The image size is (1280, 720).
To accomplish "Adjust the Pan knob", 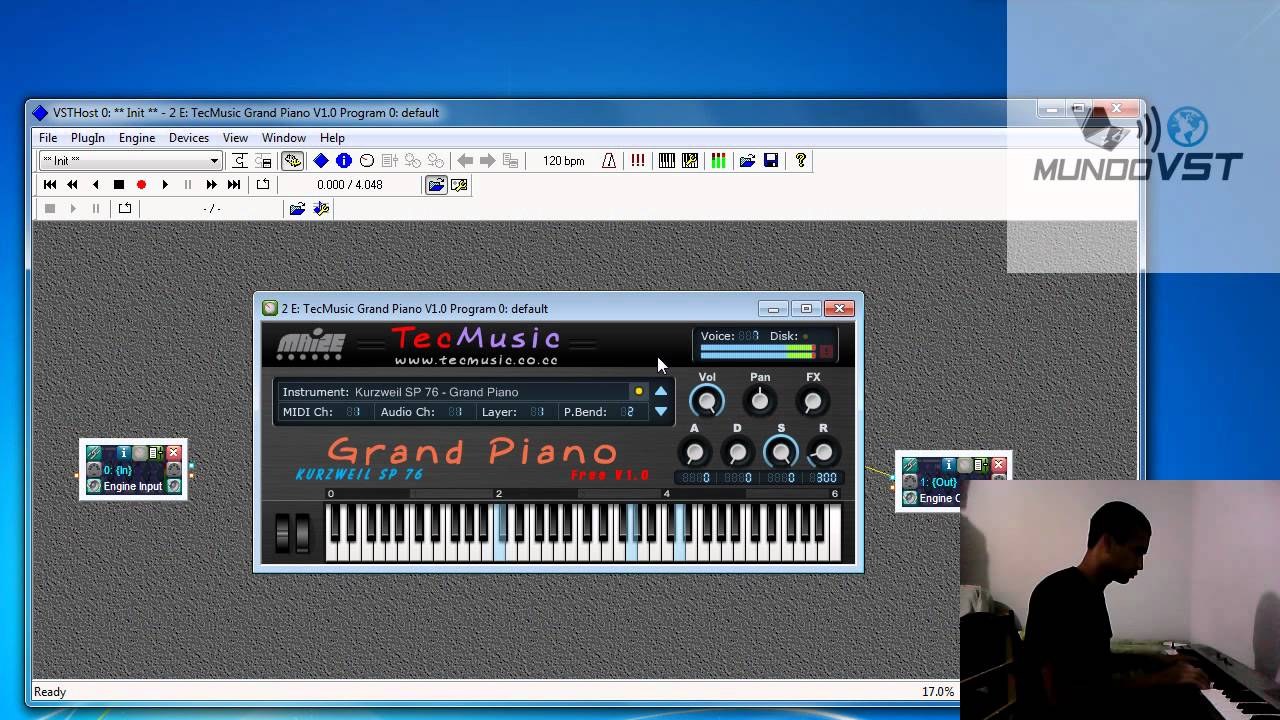I will [x=760, y=402].
